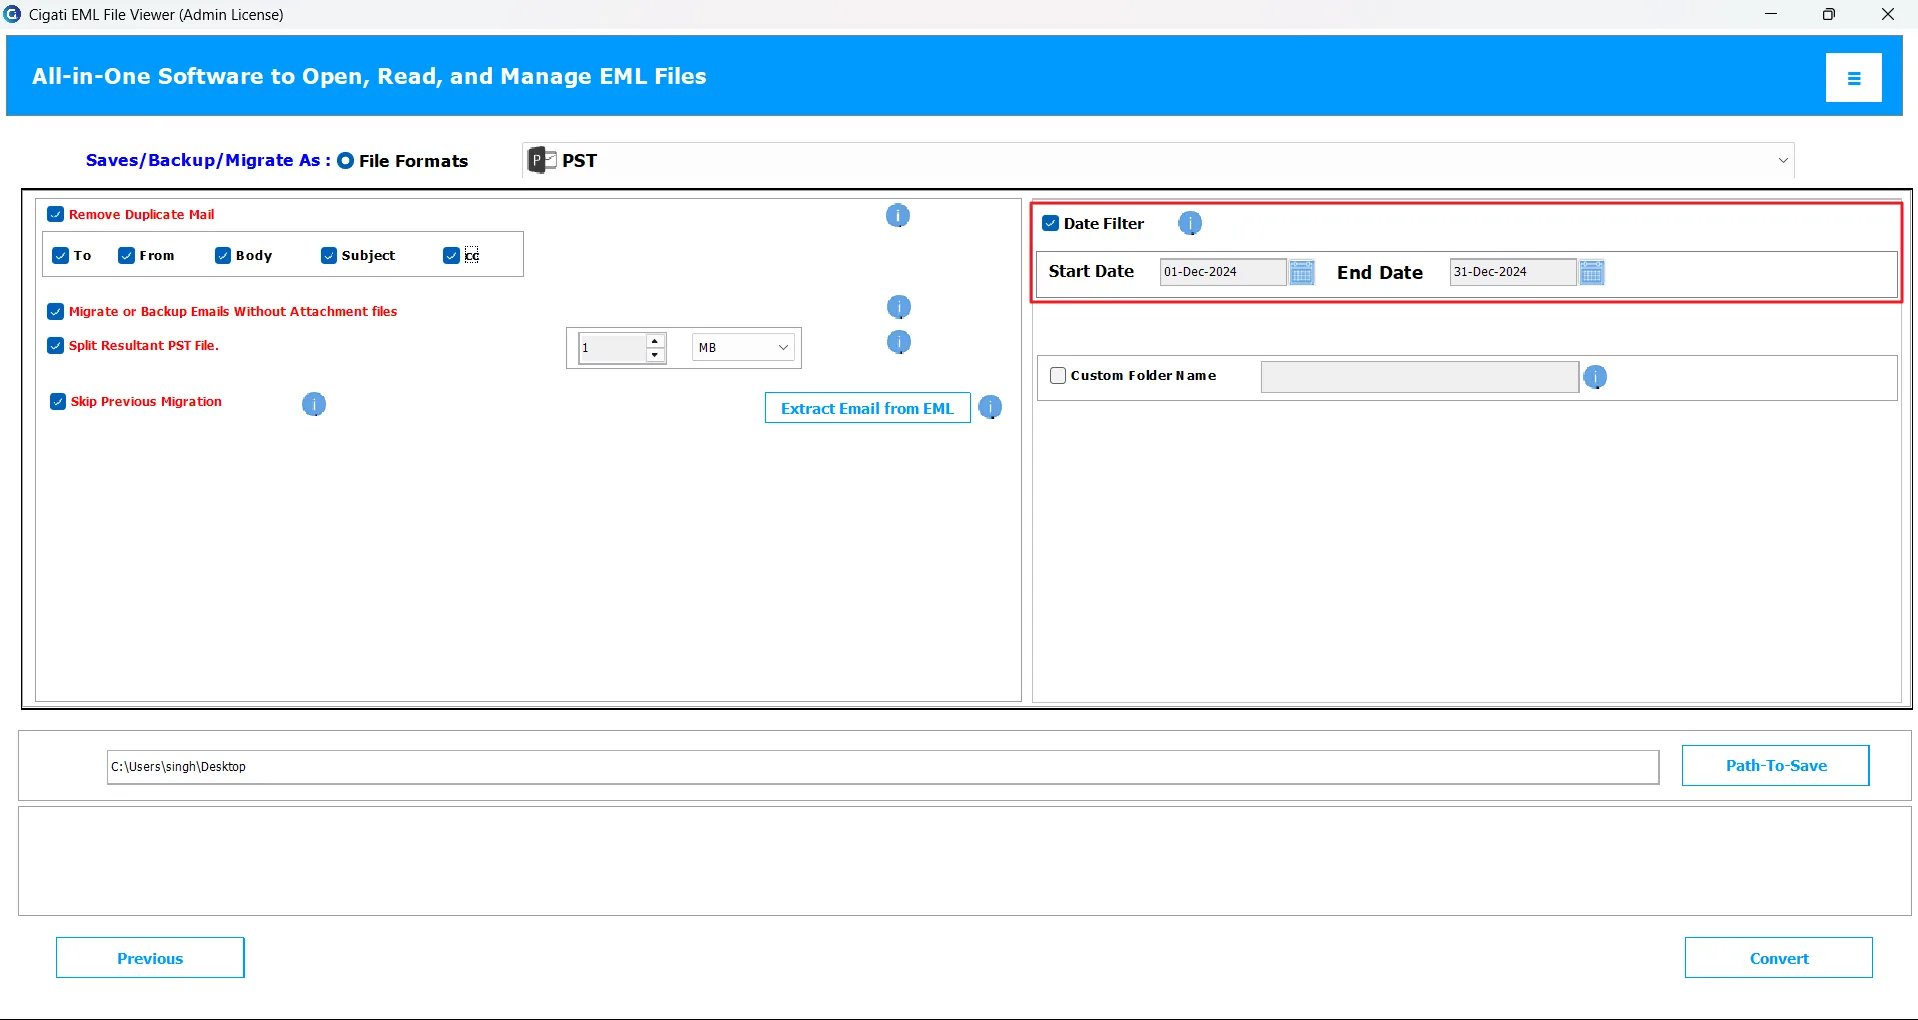Click the info icon beside Skip Previous Migration
Screen dimensions: 1918x1020
click(x=314, y=404)
